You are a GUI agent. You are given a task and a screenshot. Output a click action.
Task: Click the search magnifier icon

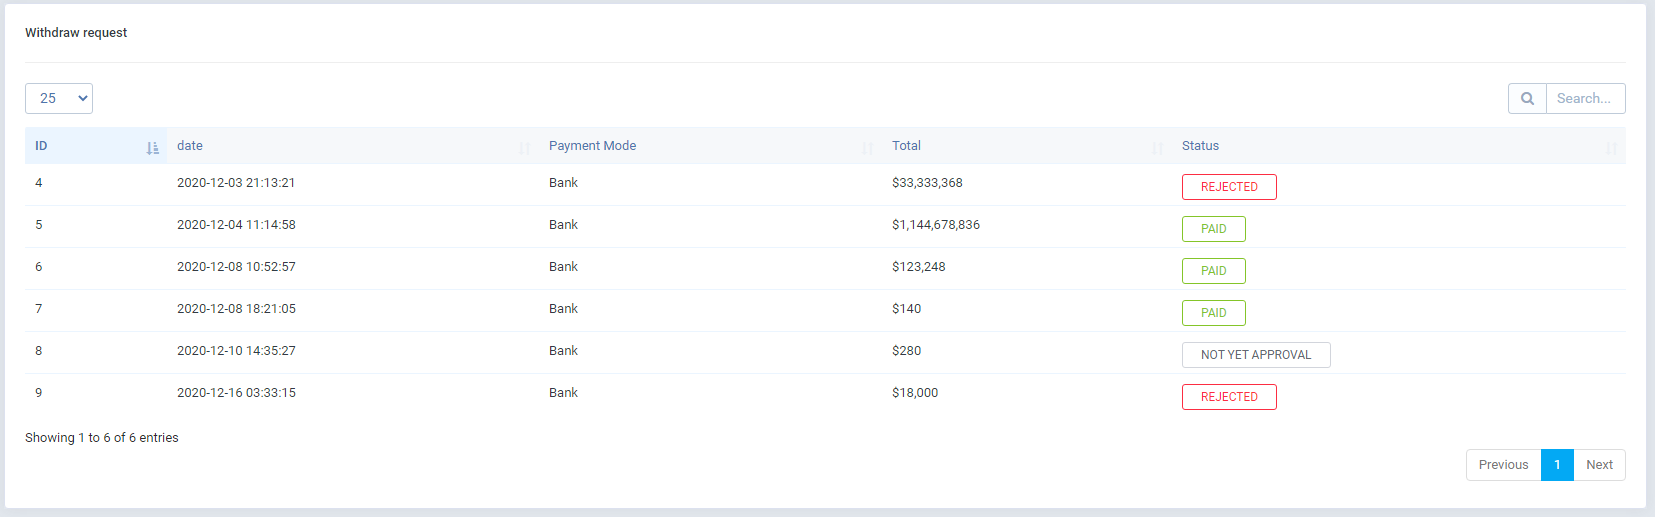point(1527,98)
